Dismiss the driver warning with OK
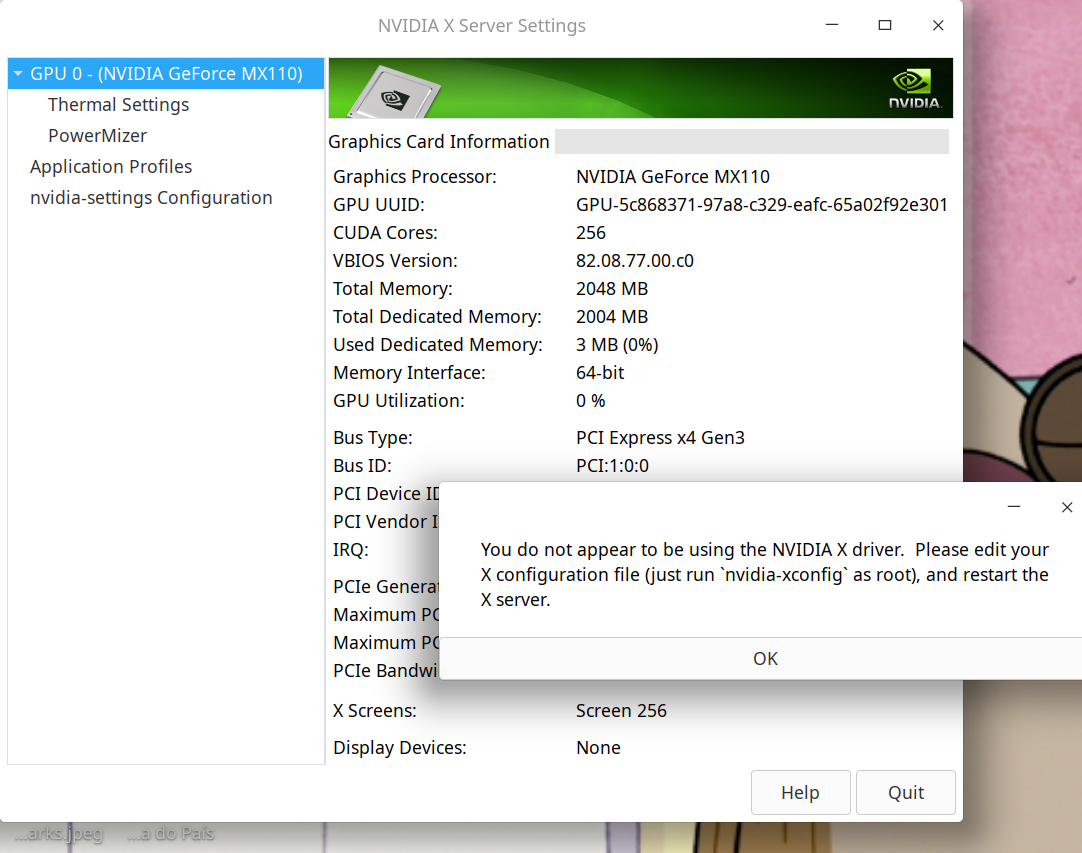 point(765,658)
